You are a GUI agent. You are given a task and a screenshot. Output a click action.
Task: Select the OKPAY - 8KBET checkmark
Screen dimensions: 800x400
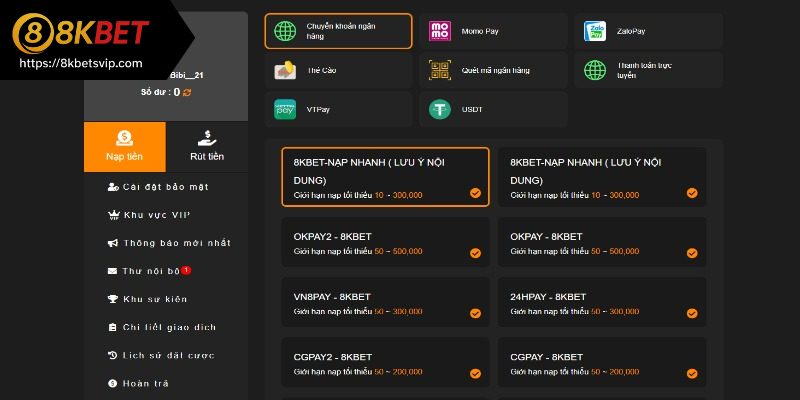[x=692, y=253]
